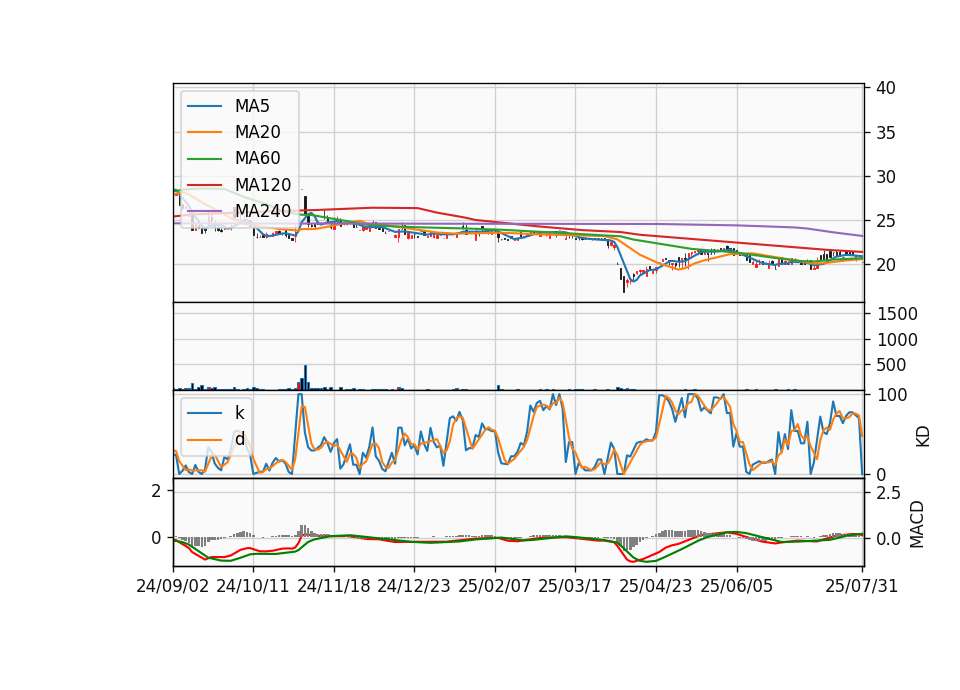Click the MA120 legend label
Viewport: 960px width, 690px height.
263,185
